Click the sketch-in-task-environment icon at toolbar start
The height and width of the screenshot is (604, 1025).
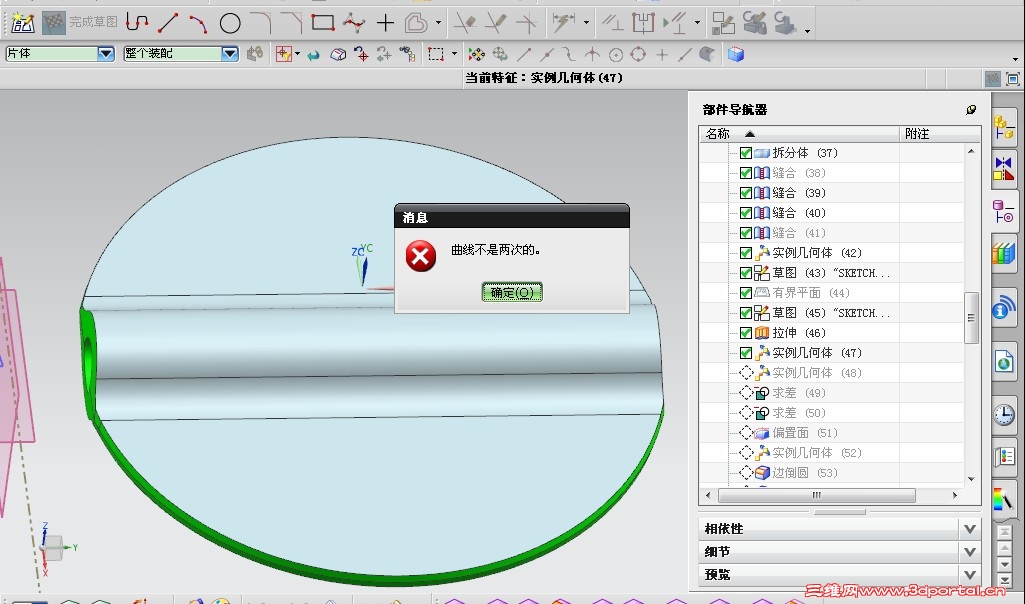(23, 23)
